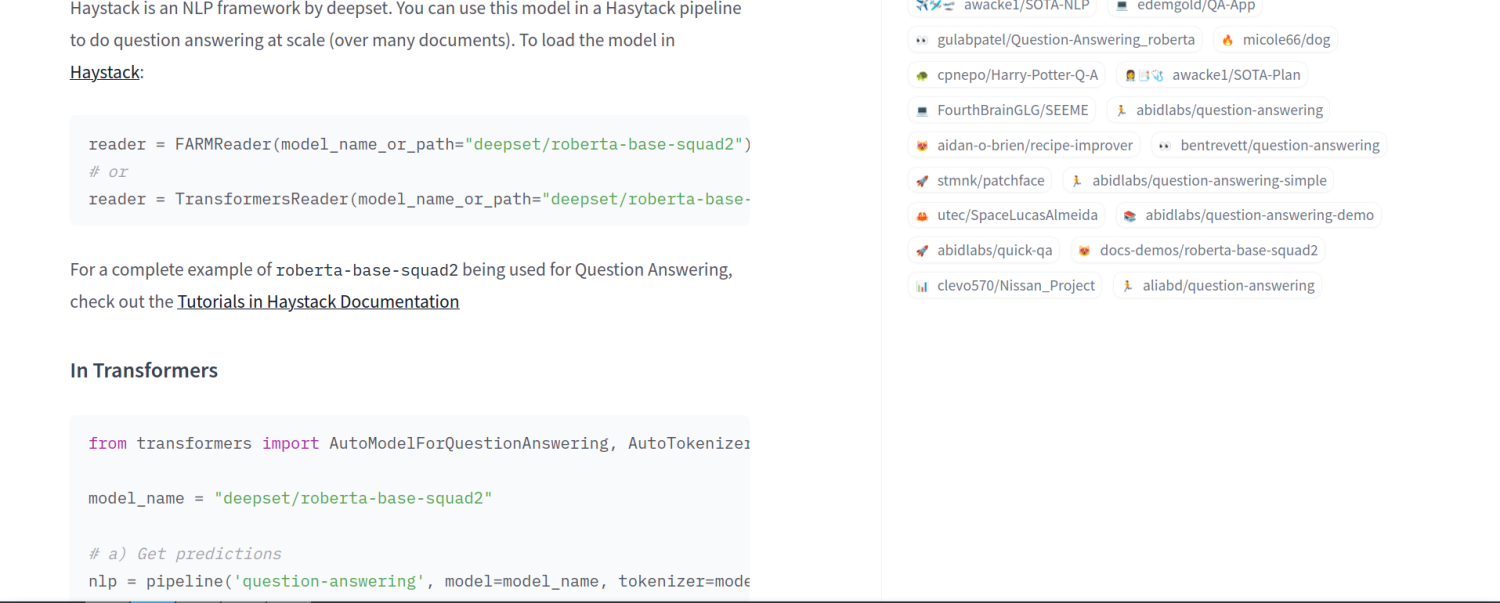The height and width of the screenshot is (603, 1500).
Task: Click the FARMReader code line
Action: (x=419, y=144)
